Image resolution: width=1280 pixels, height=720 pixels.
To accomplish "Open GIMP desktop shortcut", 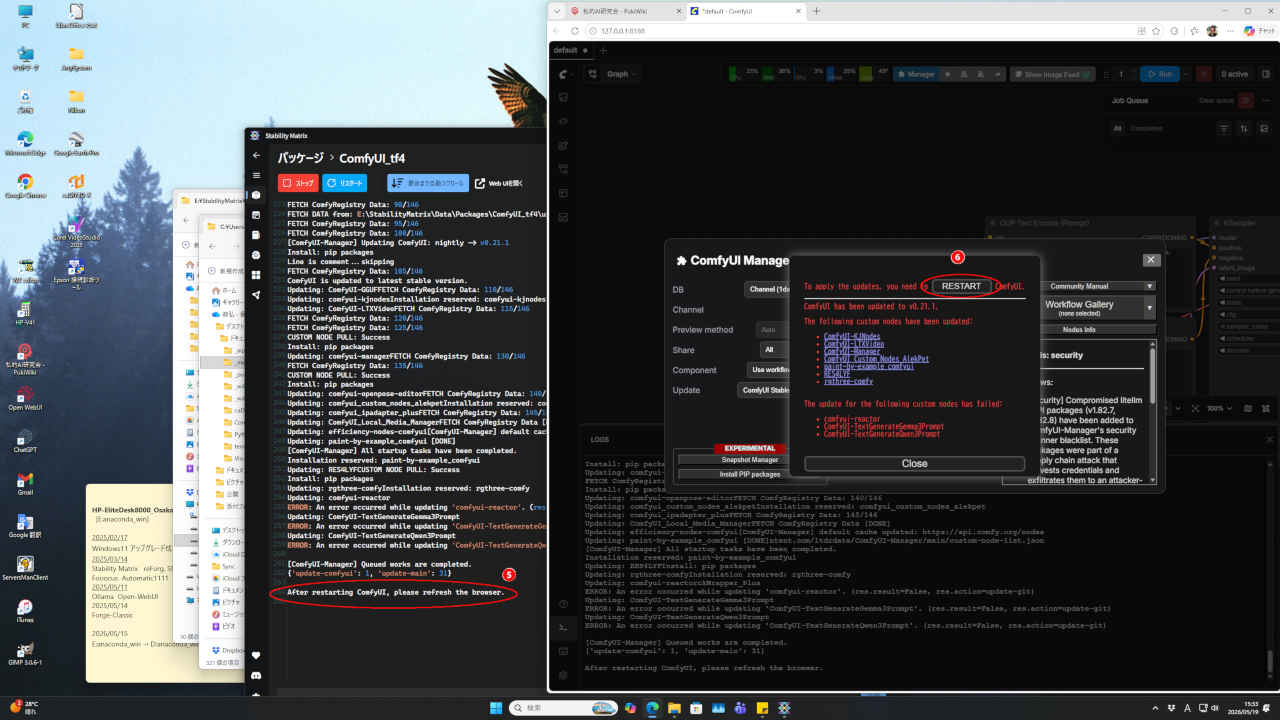I will point(25,652).
